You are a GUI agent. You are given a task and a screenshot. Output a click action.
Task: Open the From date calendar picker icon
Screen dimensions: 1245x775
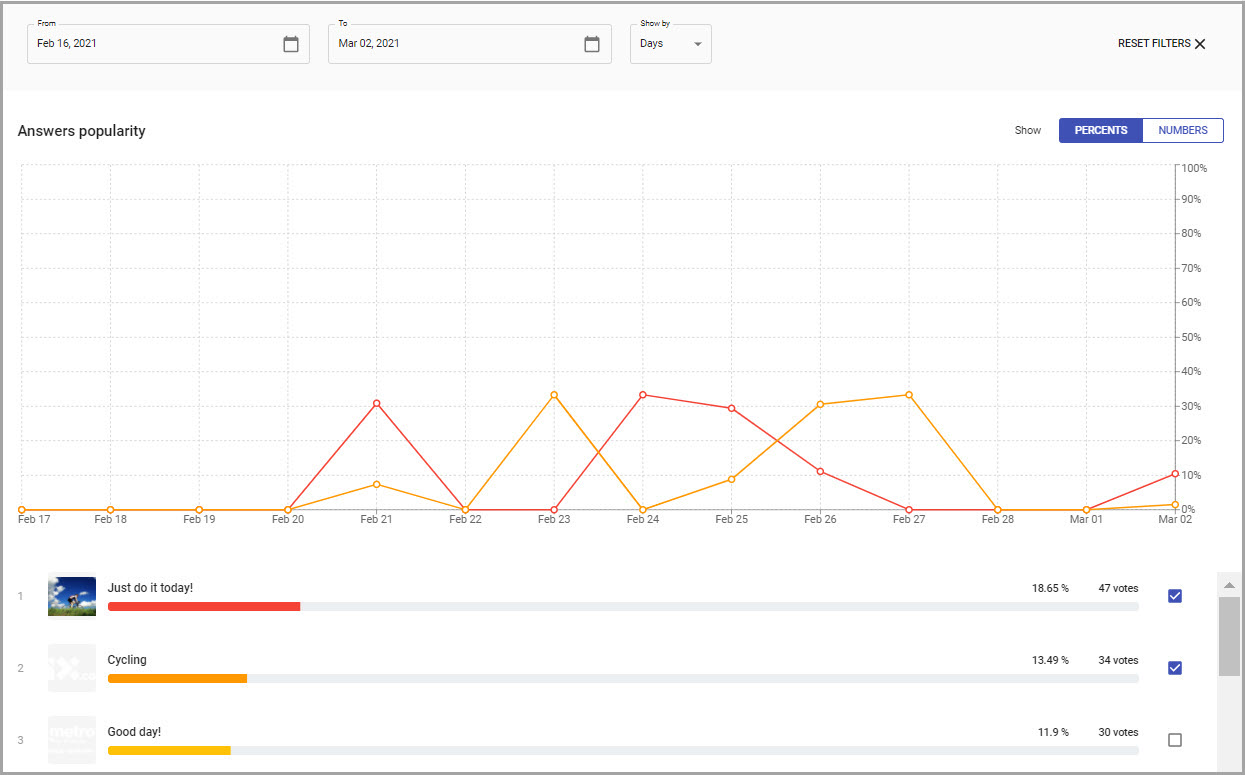tap(291, 44)
